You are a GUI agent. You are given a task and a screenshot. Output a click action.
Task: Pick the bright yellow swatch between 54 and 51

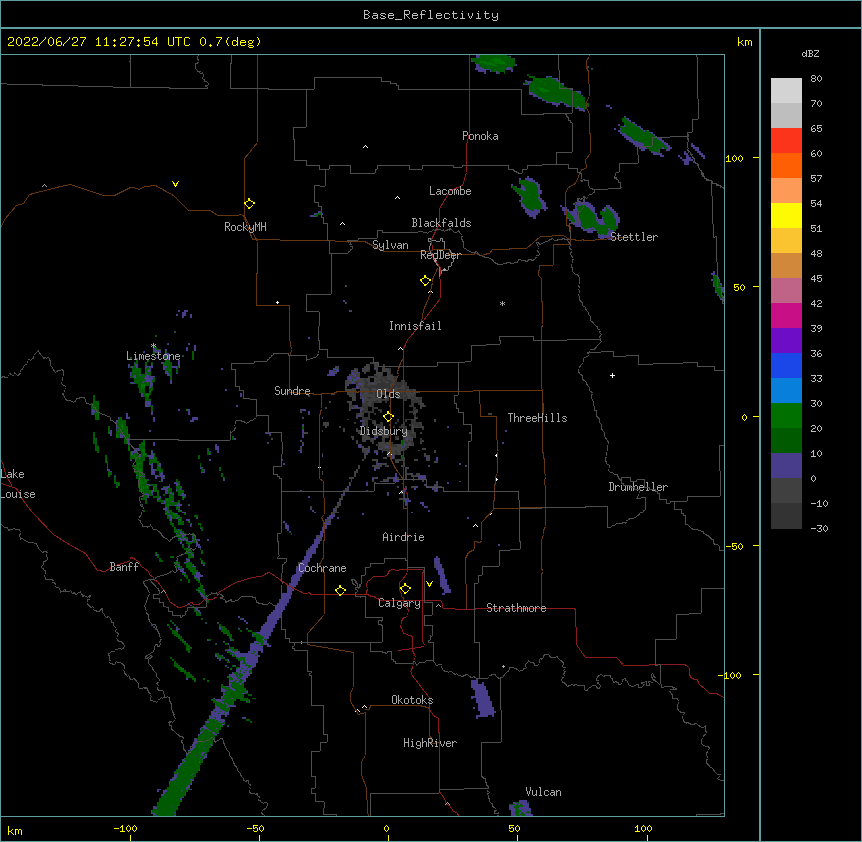(786, 215)
